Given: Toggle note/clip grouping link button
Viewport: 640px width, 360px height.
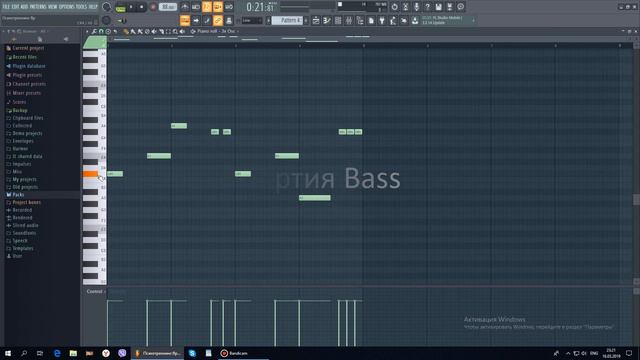Looking at the screenshot, I should 218,20.
